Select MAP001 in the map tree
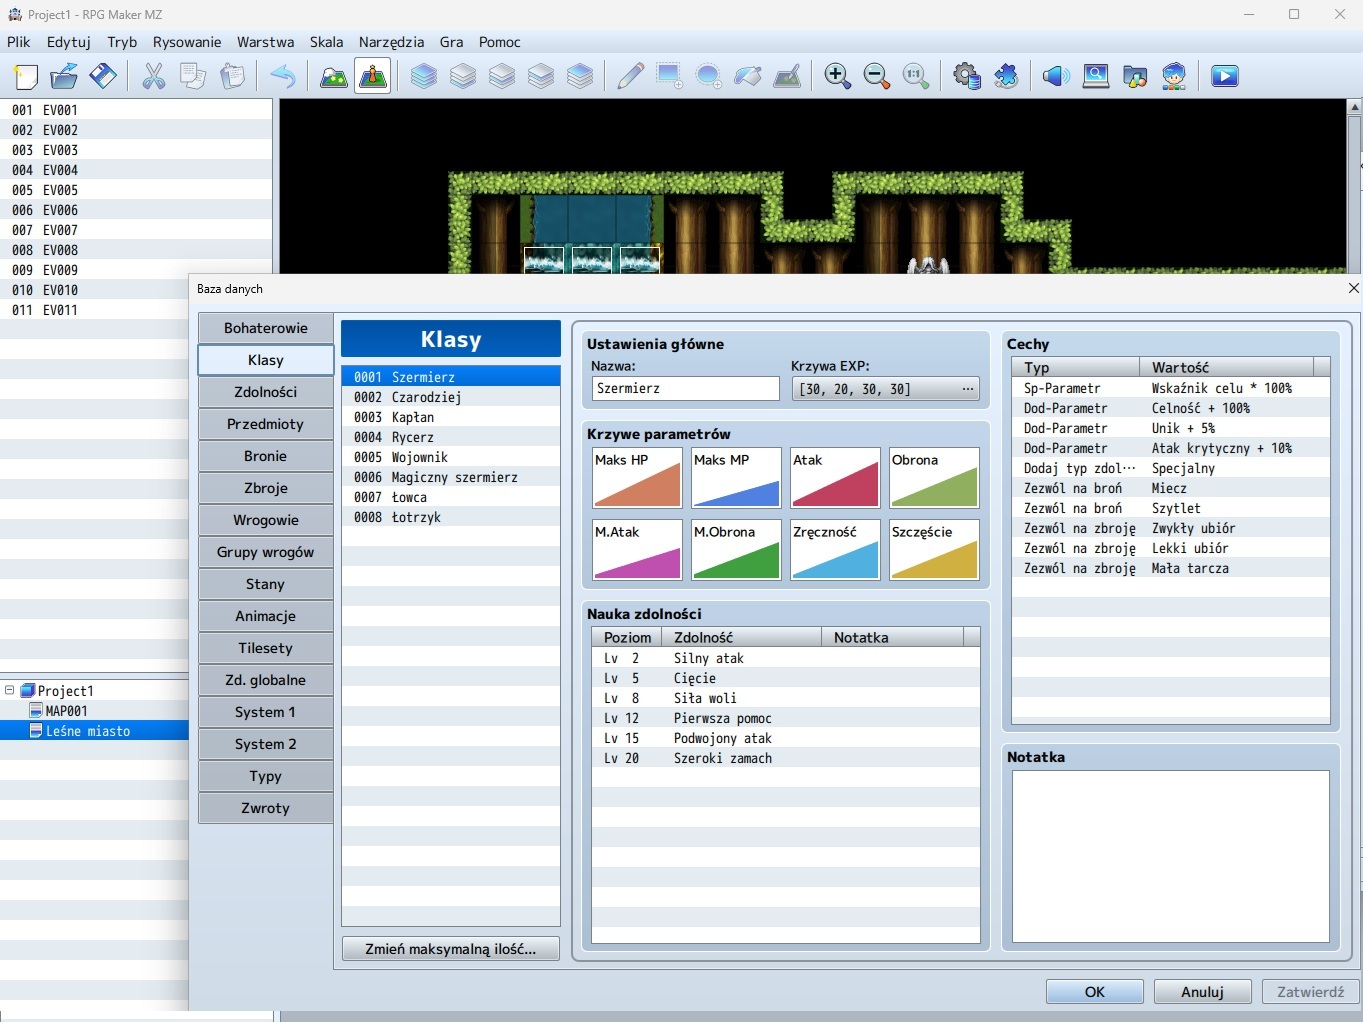Viewport: 1363px width, 1022px height. click(66, 711)
